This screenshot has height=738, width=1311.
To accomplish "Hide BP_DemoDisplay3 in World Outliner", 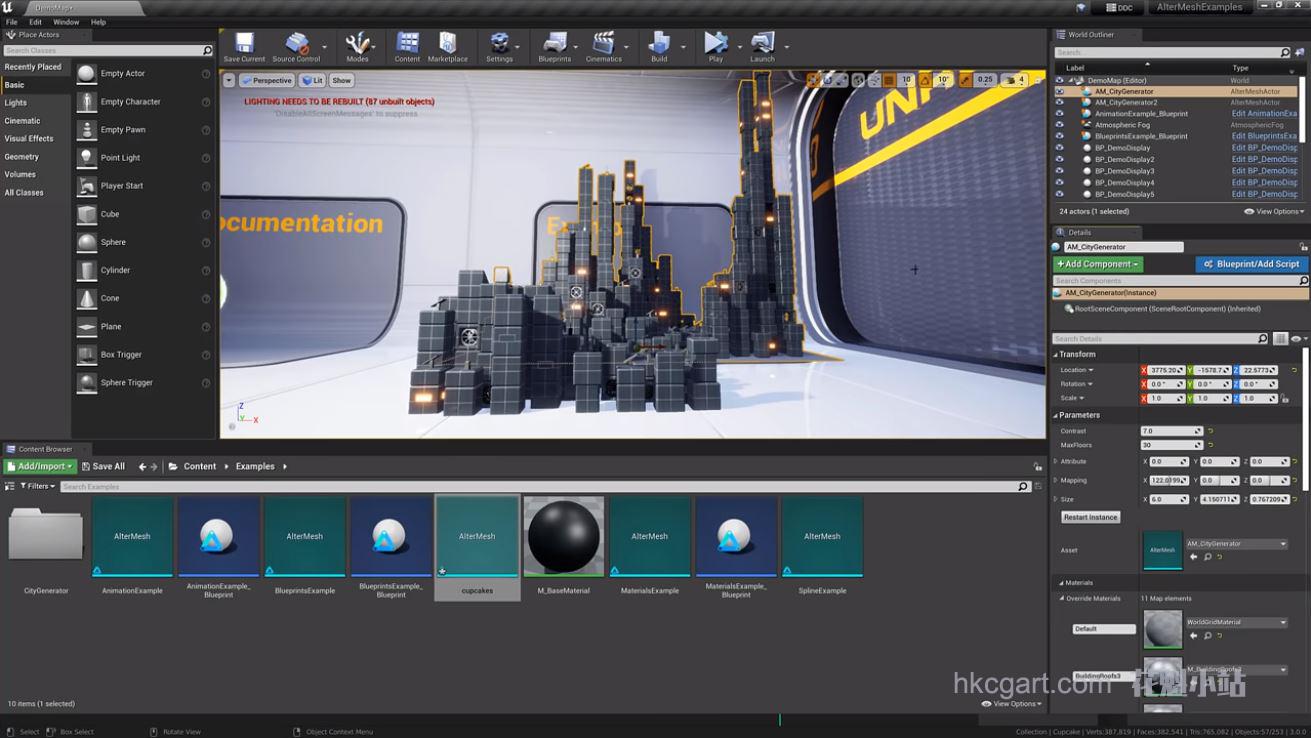I will coord(1059,171).
